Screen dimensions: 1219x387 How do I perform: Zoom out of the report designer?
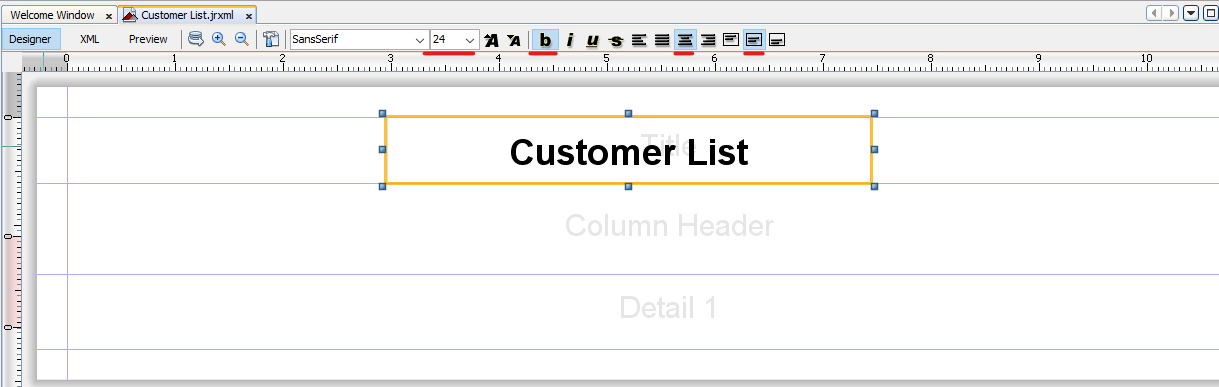coord(242,39)
